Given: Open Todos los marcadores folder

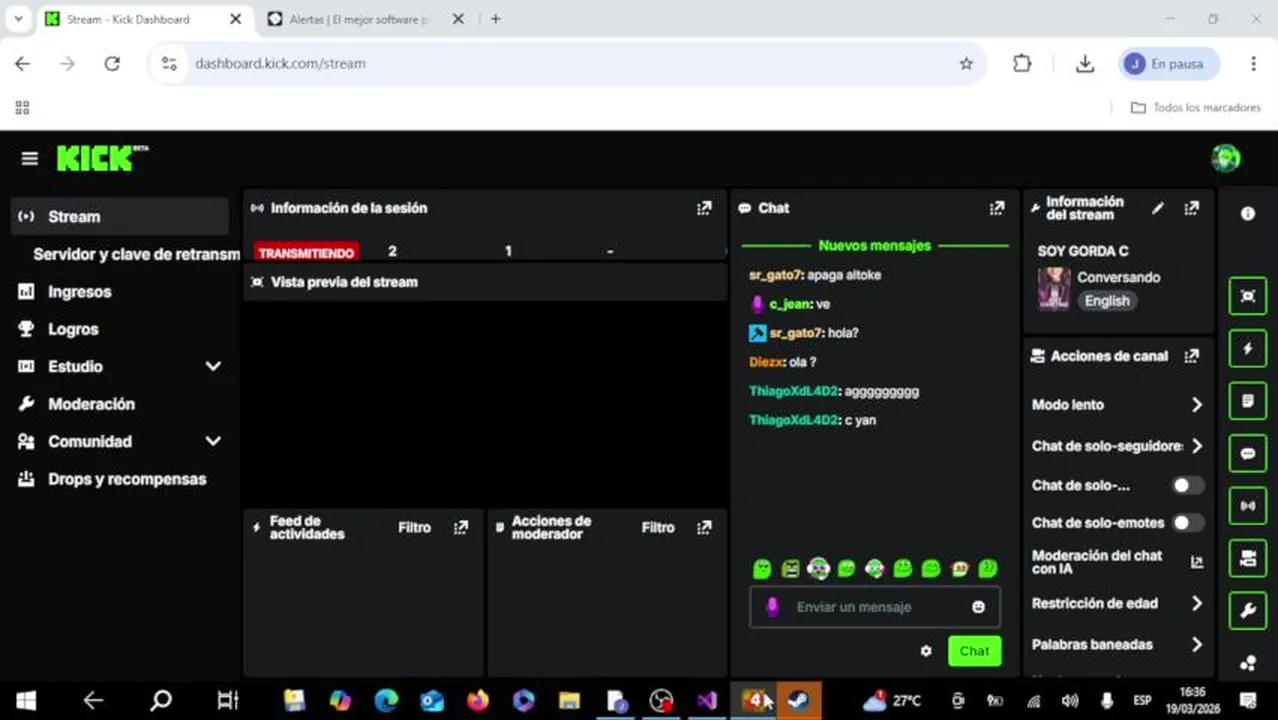Looking at the screenshot, I should pyautogui.click(x=1196, y=107).
